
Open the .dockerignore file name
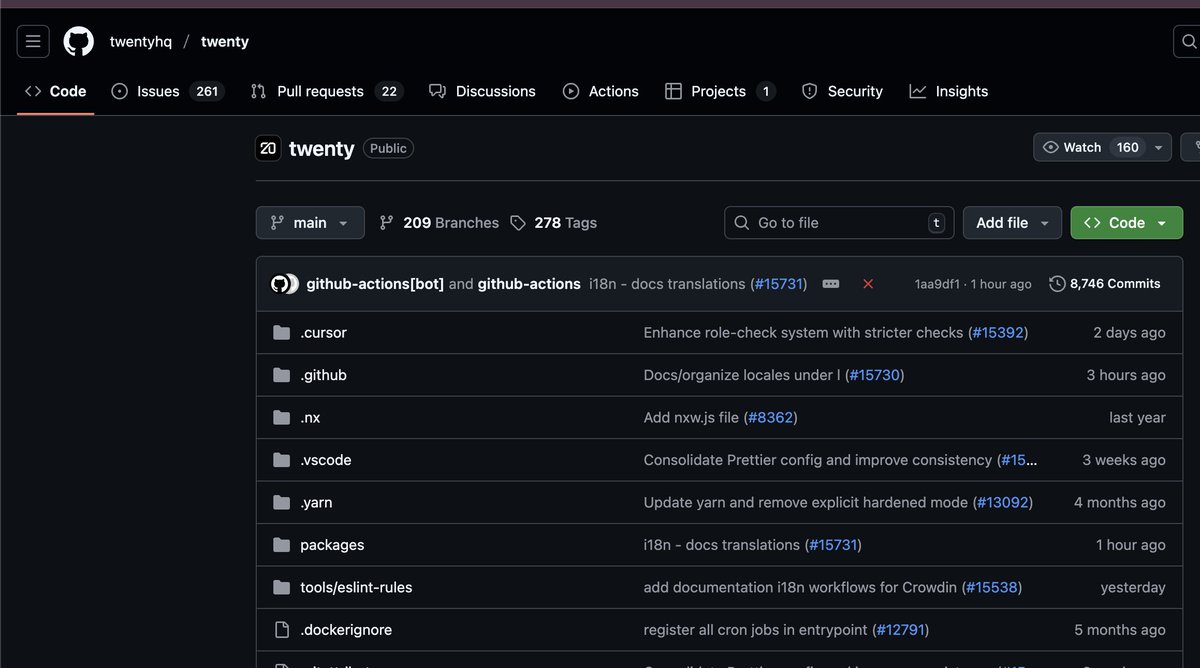346,630
